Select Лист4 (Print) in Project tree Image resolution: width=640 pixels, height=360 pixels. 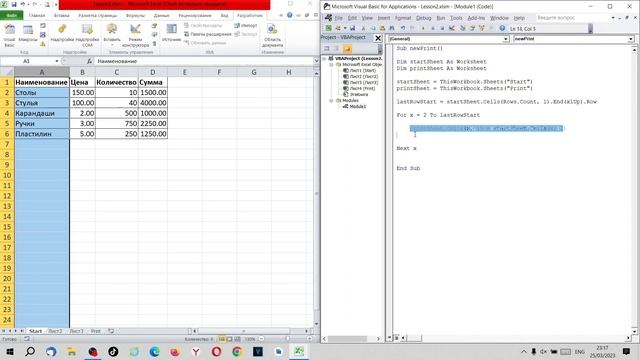pos(359,89)
